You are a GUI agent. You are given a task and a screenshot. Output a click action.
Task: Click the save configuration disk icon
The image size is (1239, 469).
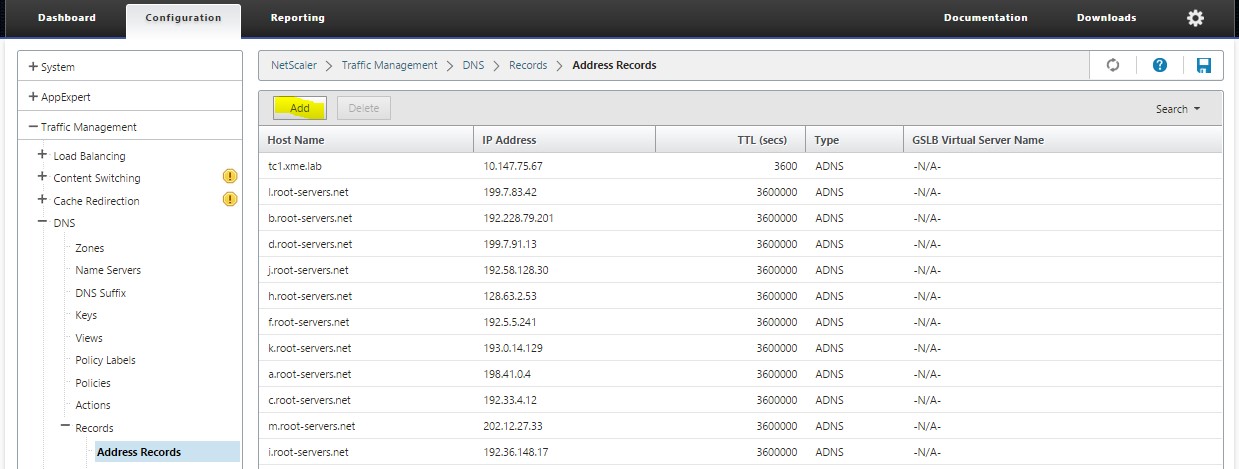pyautogui.click(x=1203, y=65)
